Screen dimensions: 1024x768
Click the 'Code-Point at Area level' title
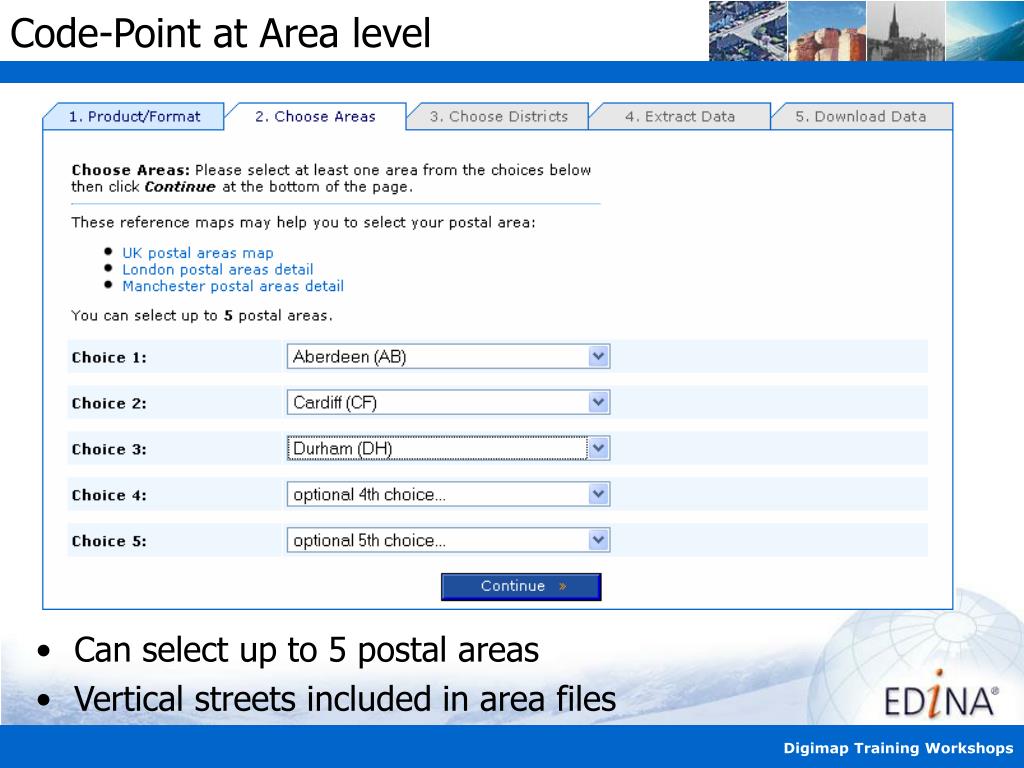click(x=221, y=33)
